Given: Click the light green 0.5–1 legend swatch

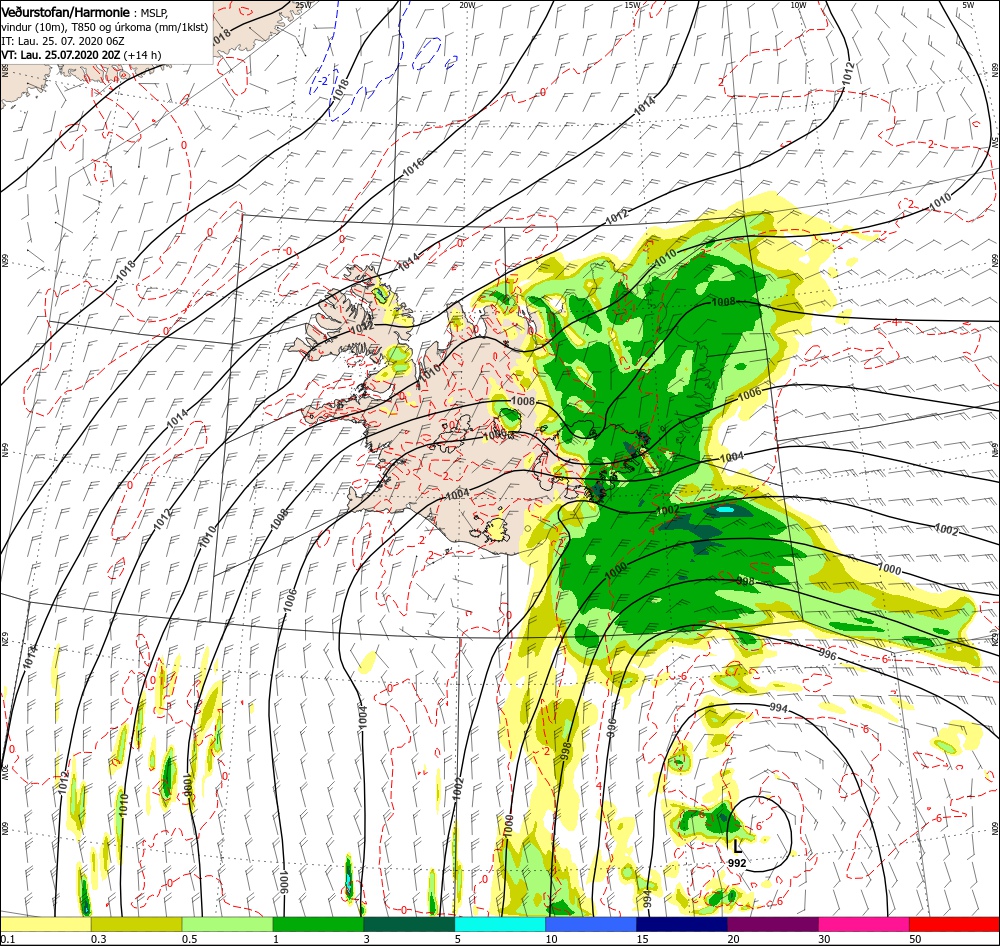Looking at the screenshot, I should 227,924.
